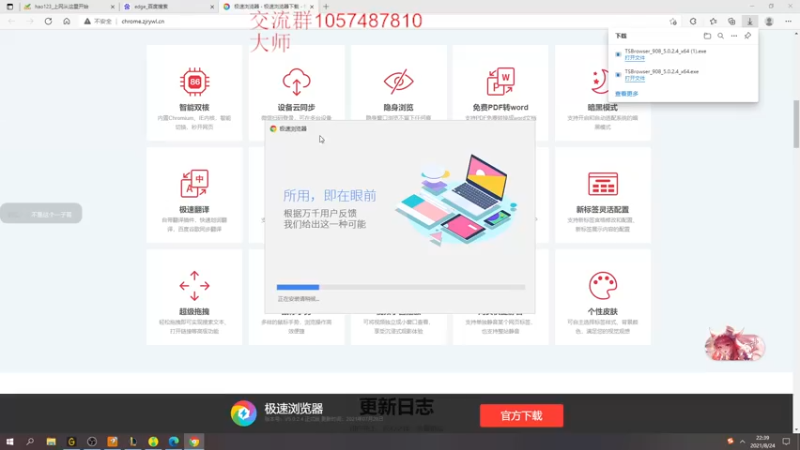The width and height of the screenshot is (800, 450).
Task: Click the page vertical scrollbar thumb
Action: point(796,124)
